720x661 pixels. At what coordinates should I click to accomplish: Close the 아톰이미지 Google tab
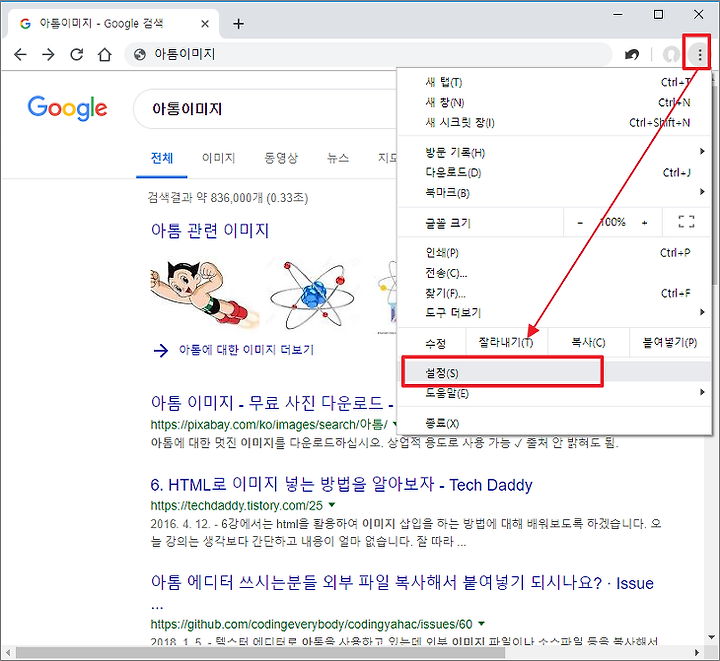(x=205, y=23)
